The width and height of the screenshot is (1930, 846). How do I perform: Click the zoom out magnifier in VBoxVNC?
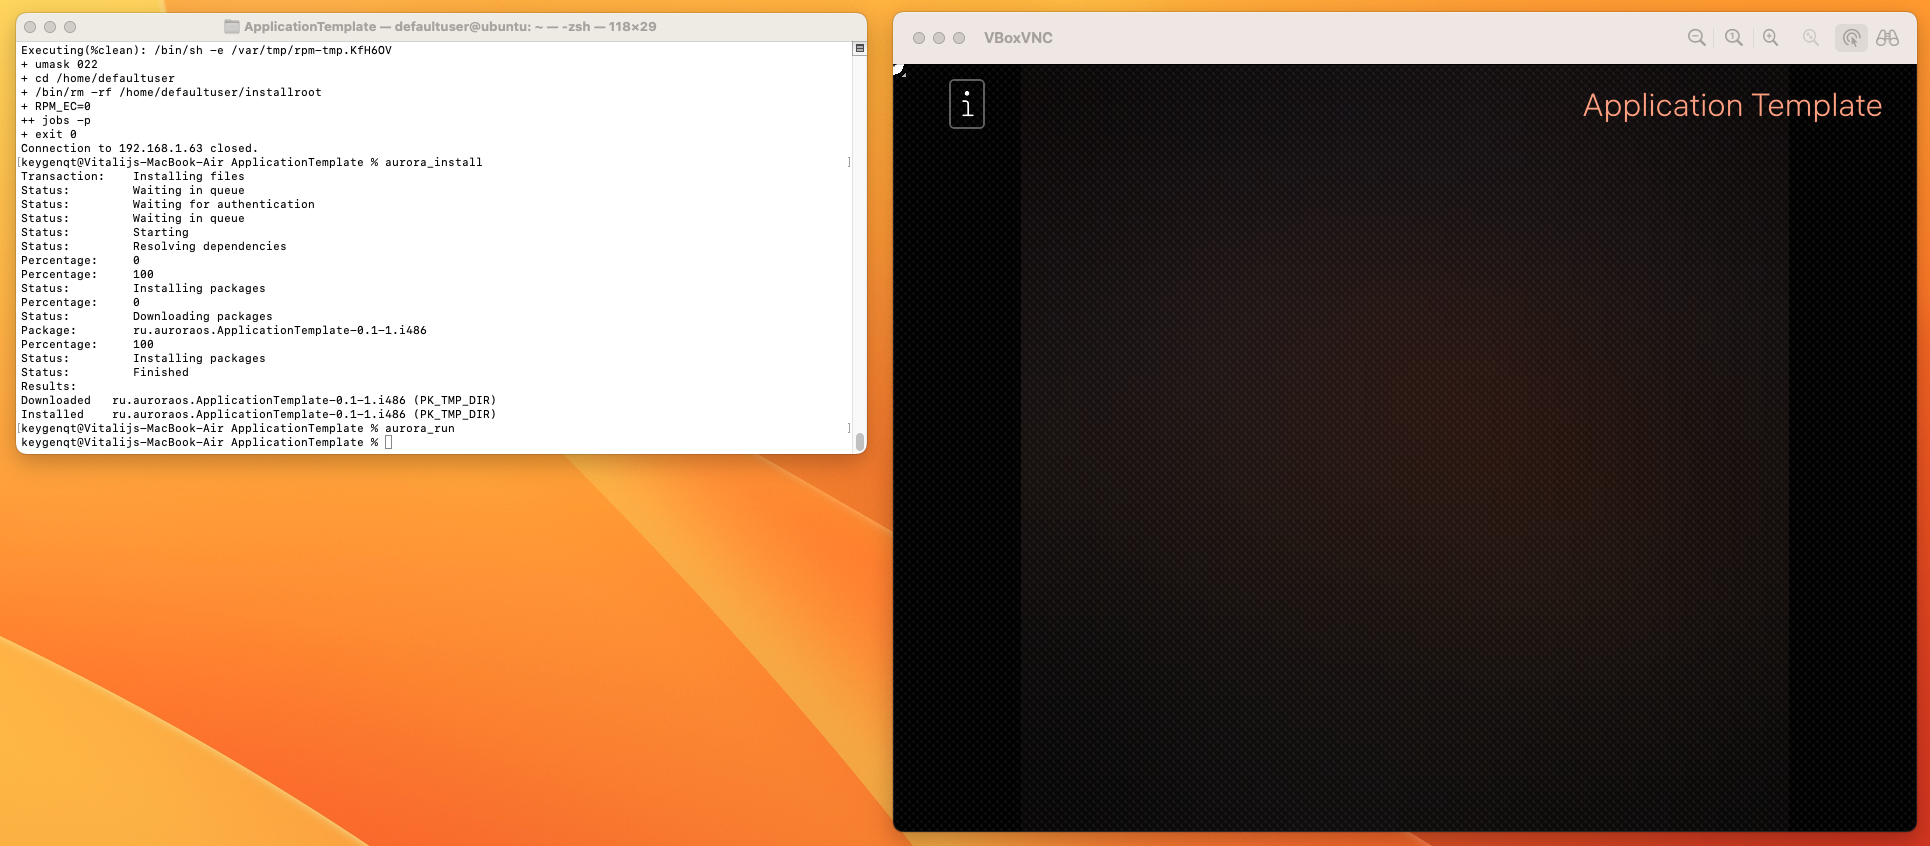1696,38
